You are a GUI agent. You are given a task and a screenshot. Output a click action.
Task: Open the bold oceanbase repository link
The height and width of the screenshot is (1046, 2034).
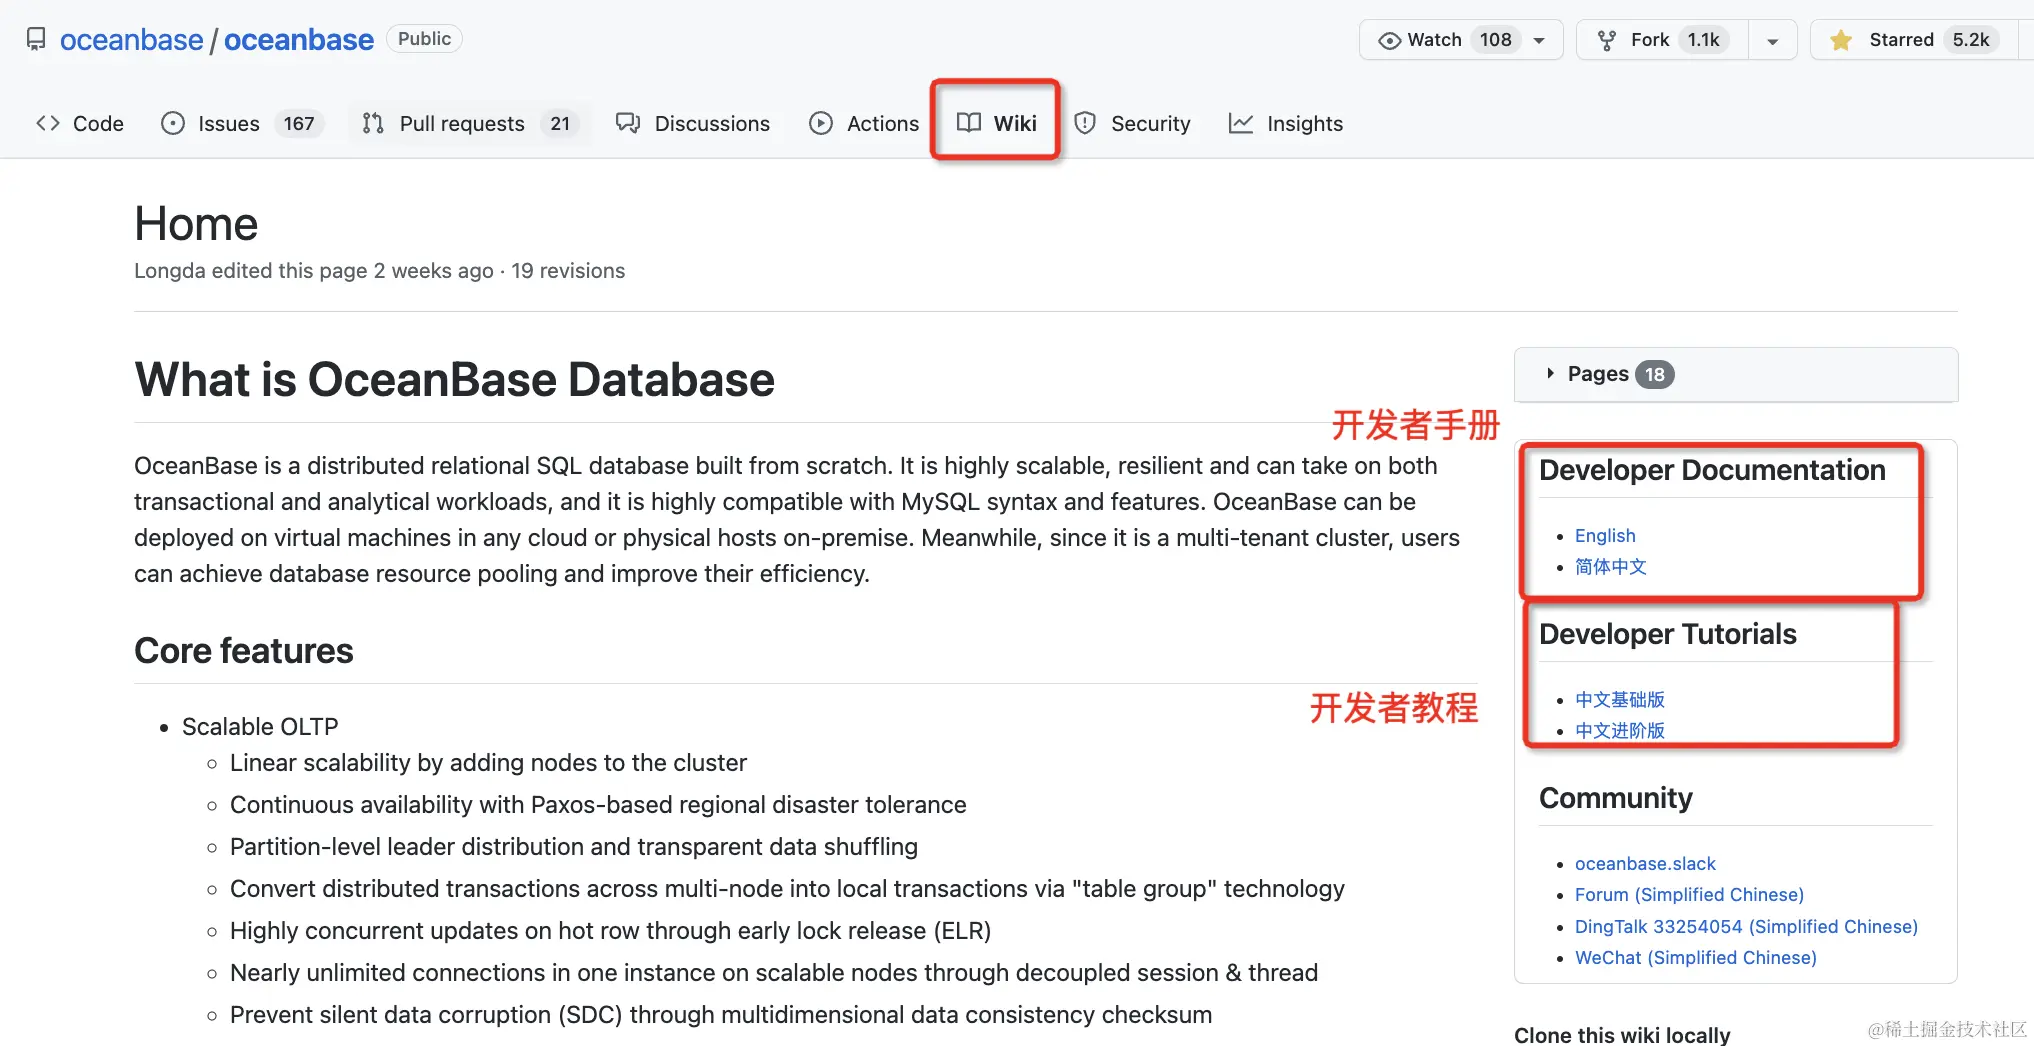299,40
